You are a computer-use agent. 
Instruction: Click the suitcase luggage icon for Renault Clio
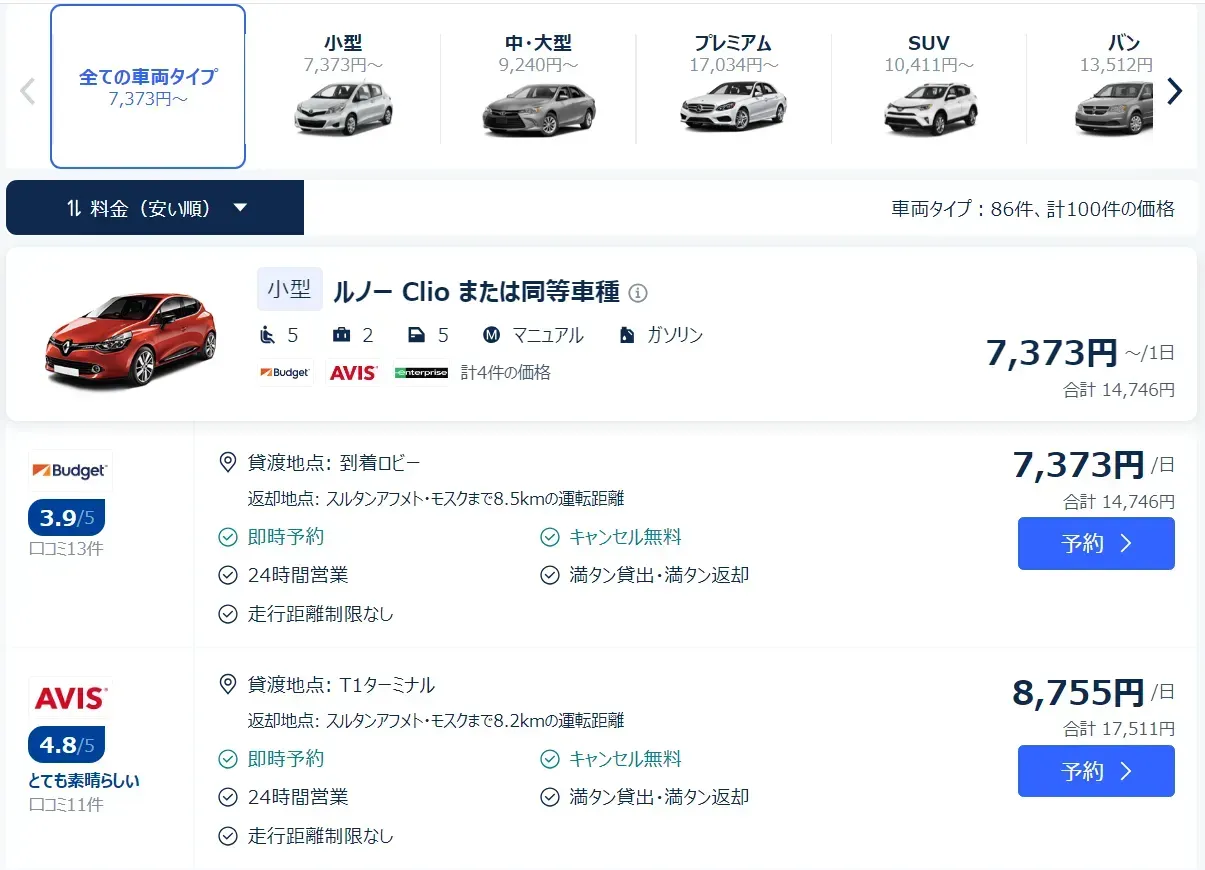pos(340,335)
